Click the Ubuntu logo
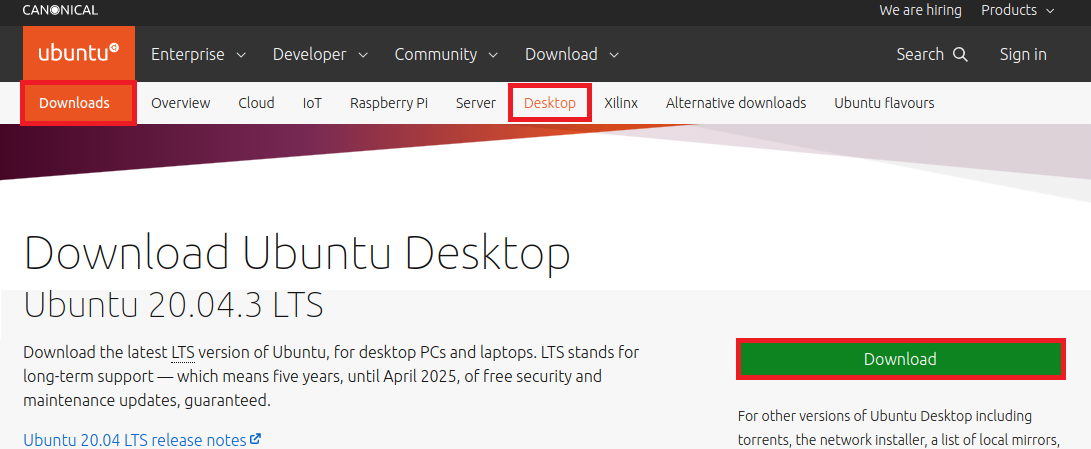 [x=79, y=54]
